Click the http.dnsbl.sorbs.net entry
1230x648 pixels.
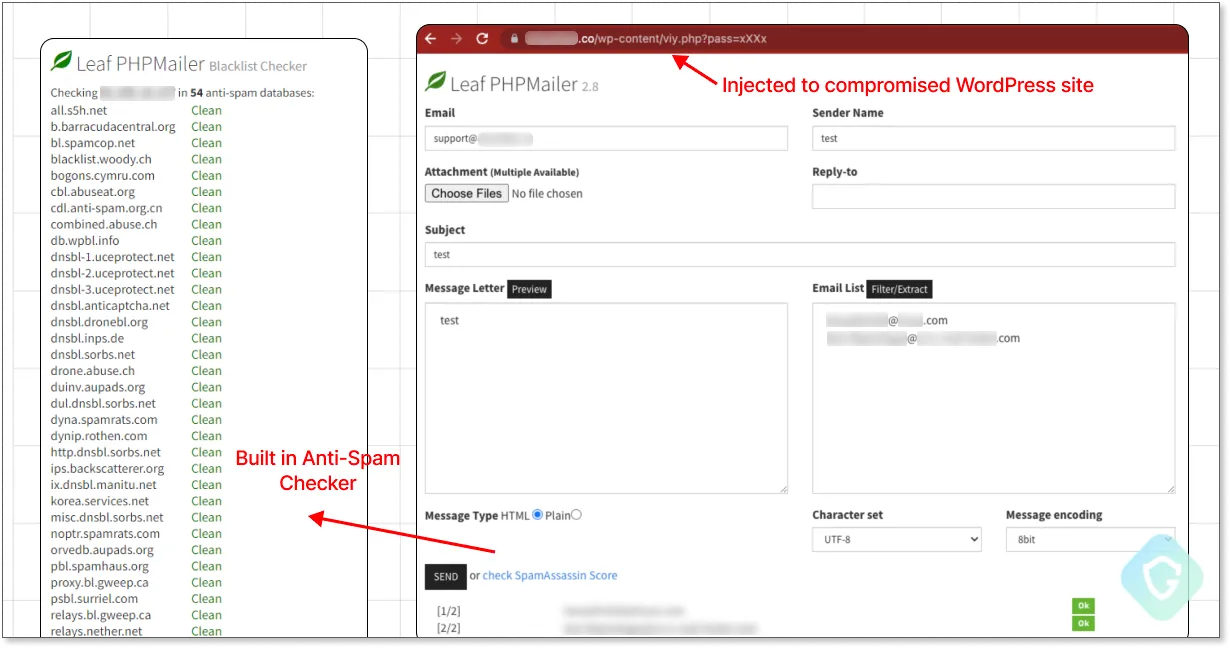(x=106, y=452)
